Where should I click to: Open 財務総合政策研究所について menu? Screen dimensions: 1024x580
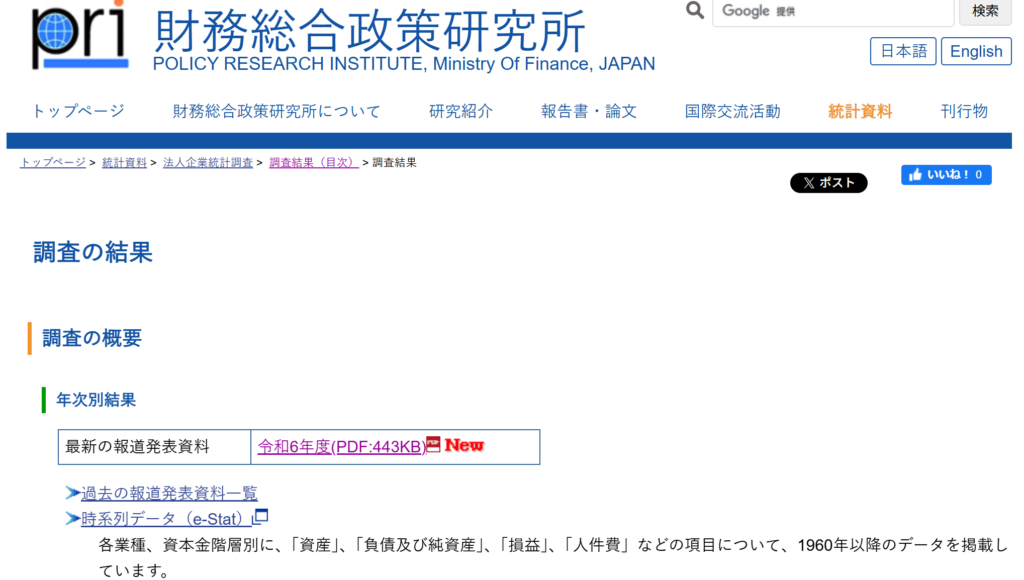[x=277, y=111]
